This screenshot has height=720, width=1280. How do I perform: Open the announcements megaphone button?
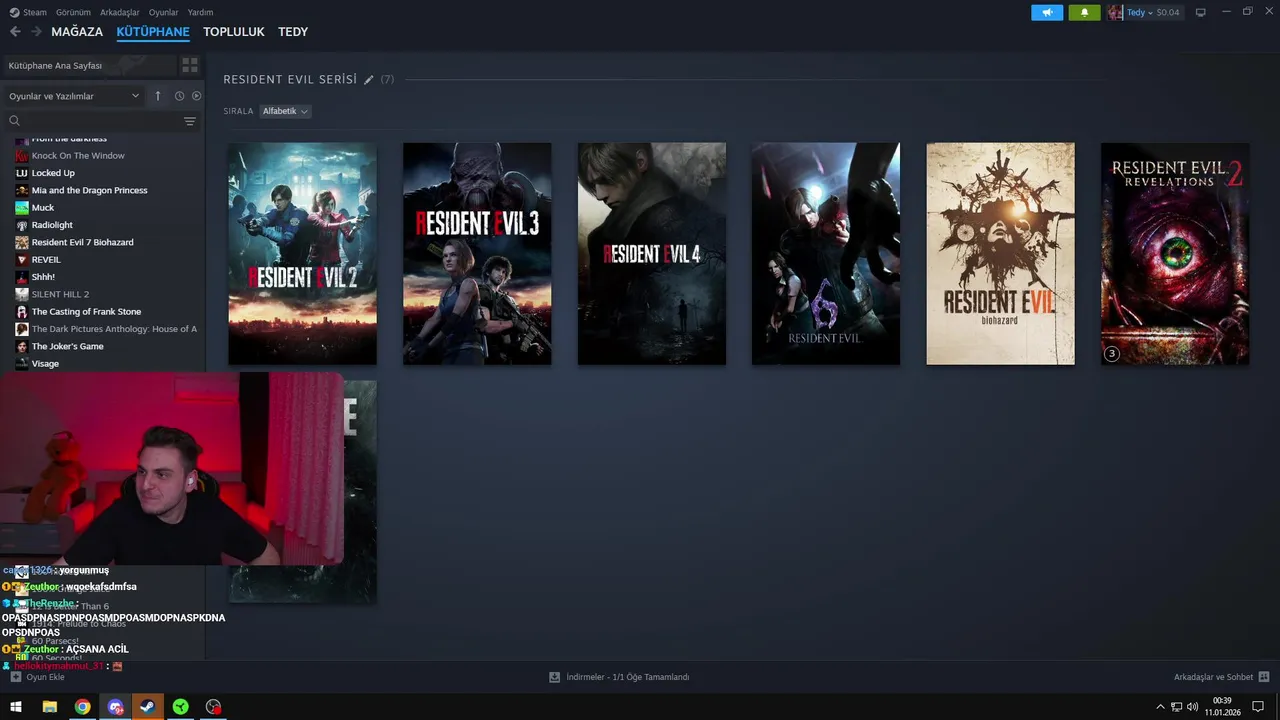pos(1047,12)
